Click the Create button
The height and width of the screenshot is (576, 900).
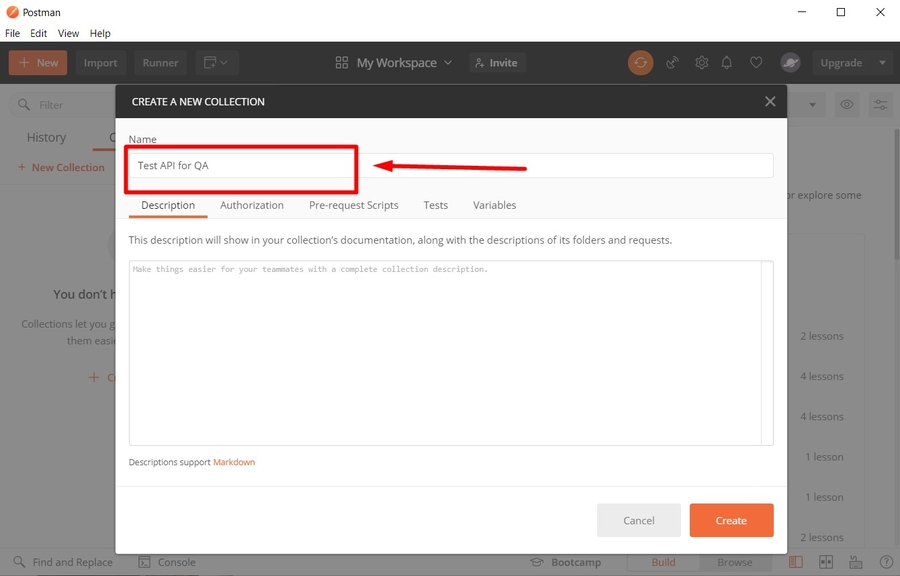point(731,520)
